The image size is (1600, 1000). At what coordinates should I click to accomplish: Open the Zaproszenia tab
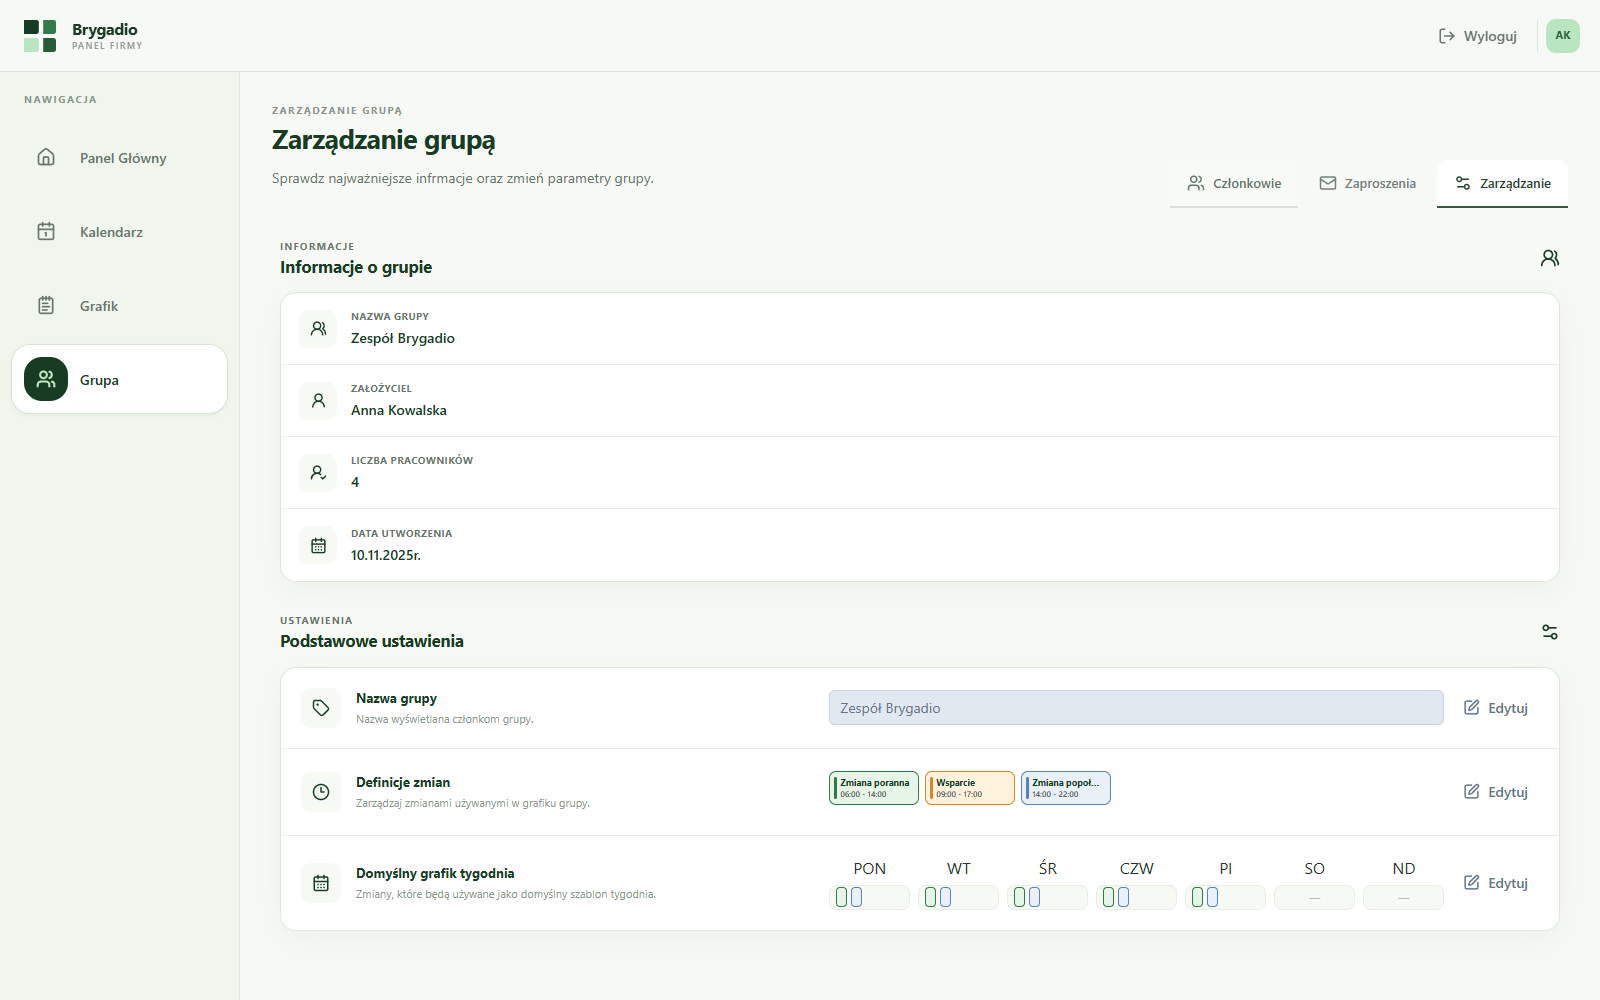point(1367,184)
